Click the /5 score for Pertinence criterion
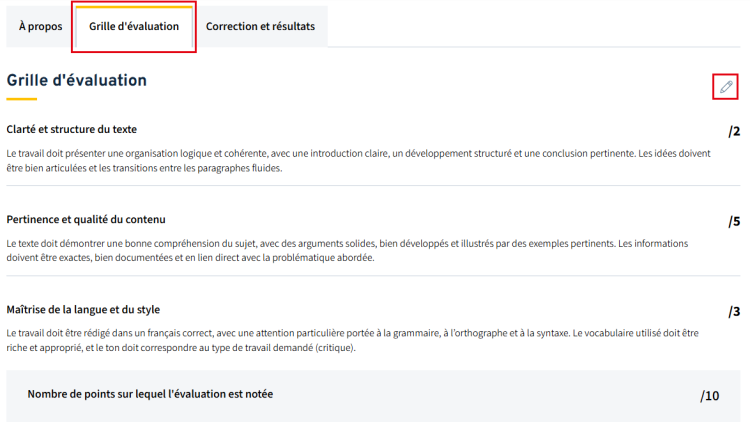Screen dimensions: 750x429 (734, 221)
